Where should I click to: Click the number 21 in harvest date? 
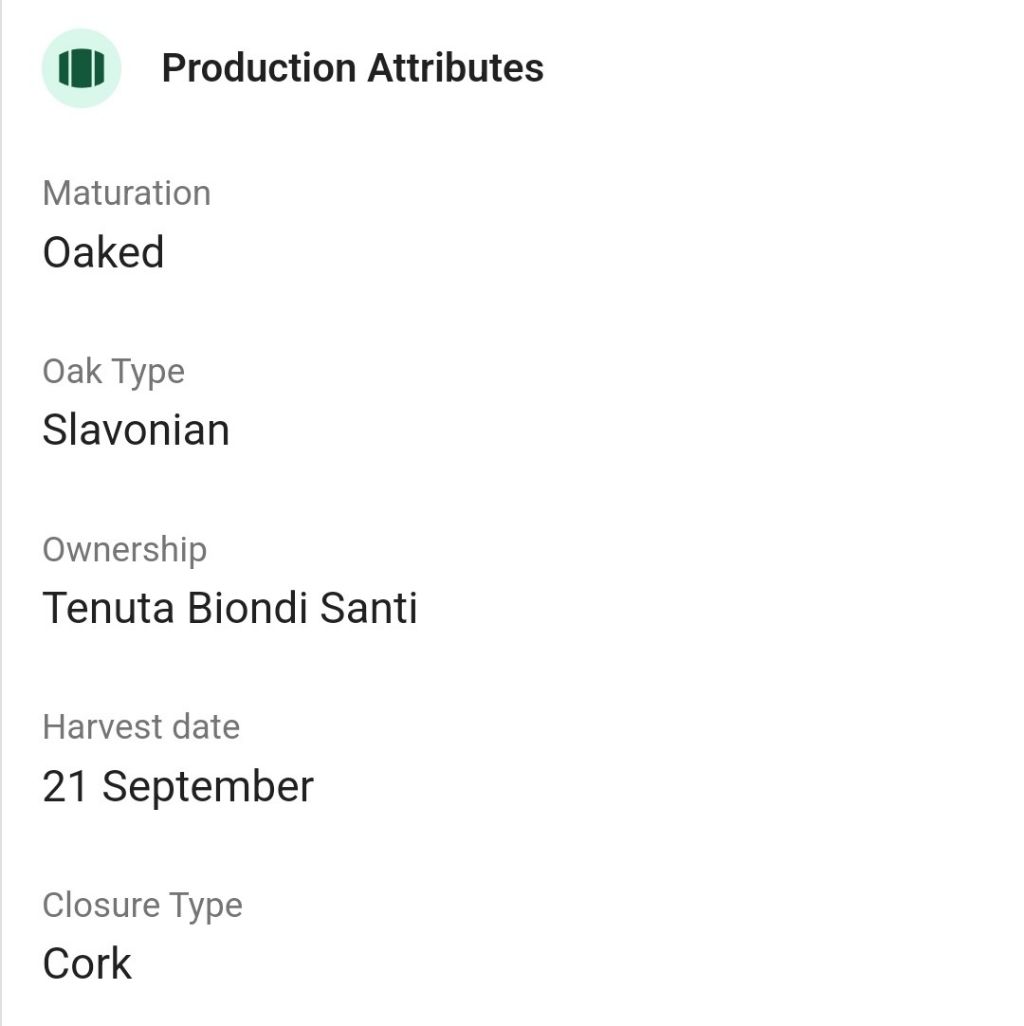(x=65, y=787)
